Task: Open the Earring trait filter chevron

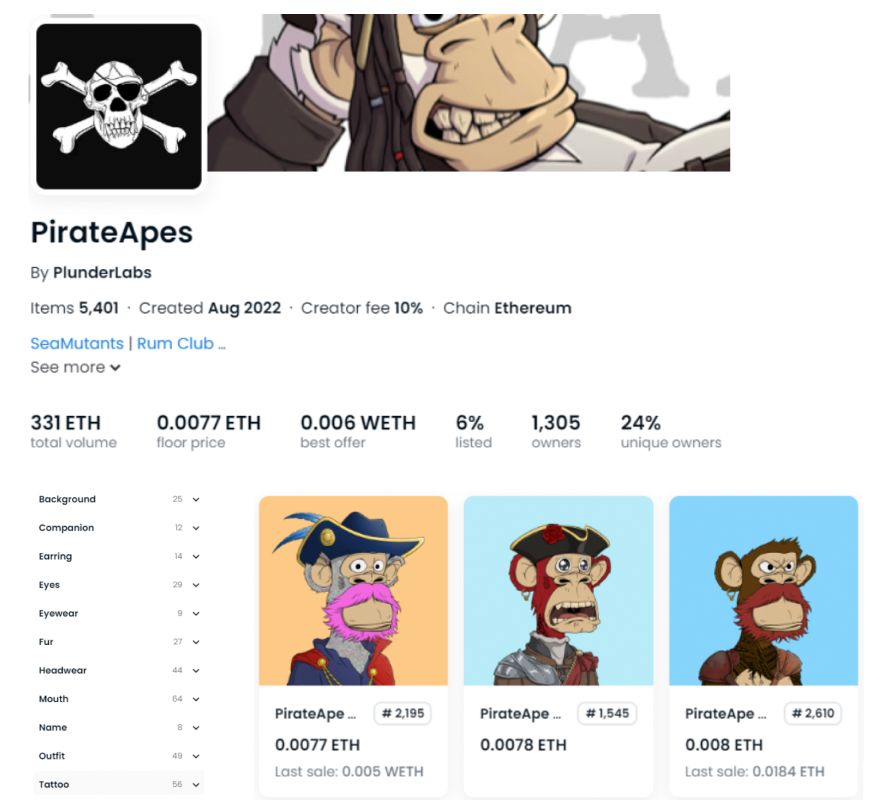Action: pos(195,556)
